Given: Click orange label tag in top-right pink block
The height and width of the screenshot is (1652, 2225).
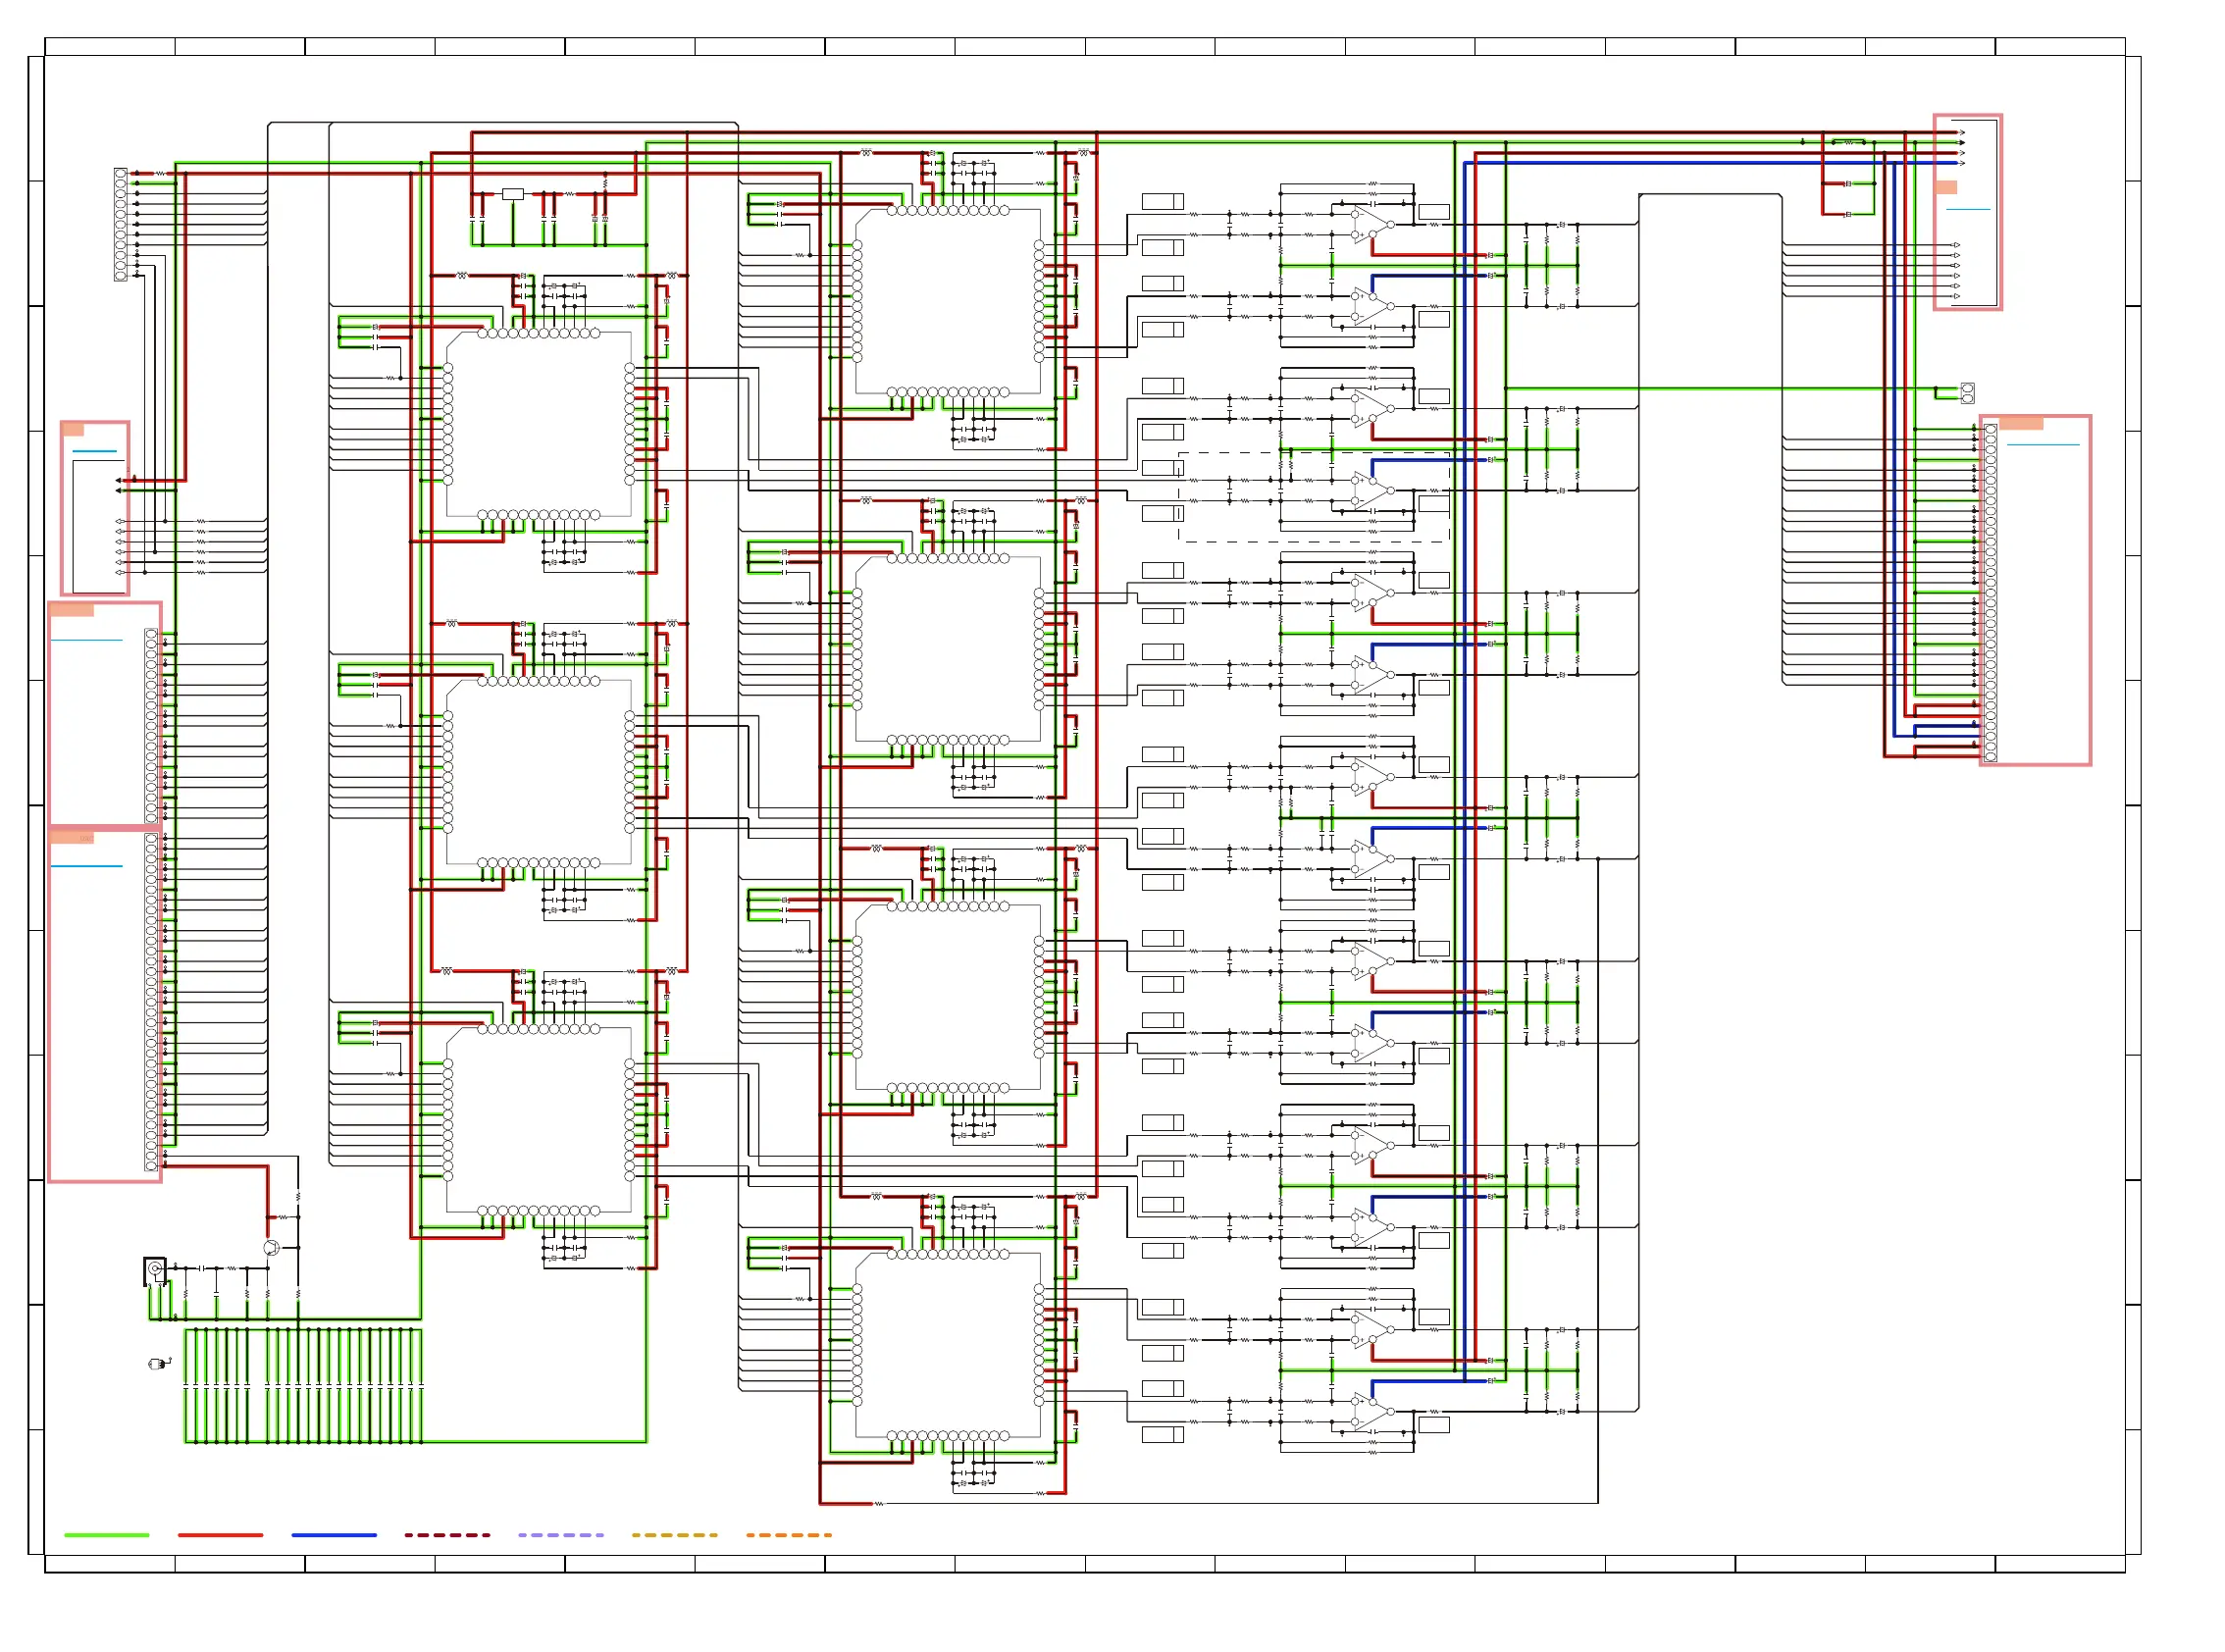Looking at the screenshot, I should coord(1945,187).
